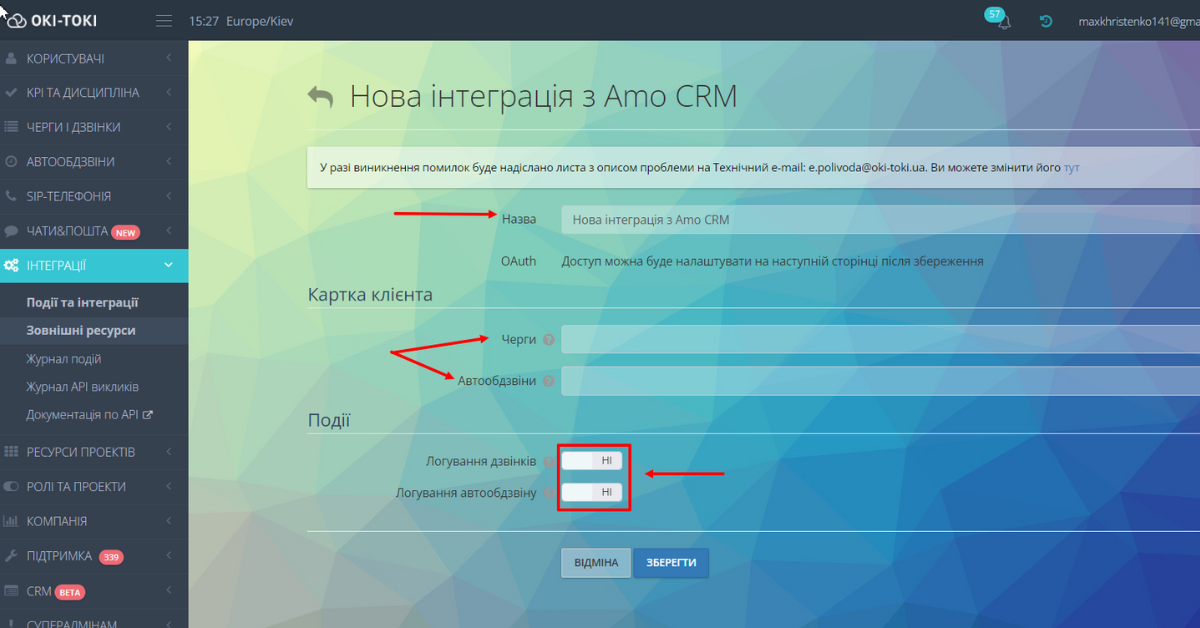Open CRM beta menu section
1200x628 pixels.
[x=94, y=591]
